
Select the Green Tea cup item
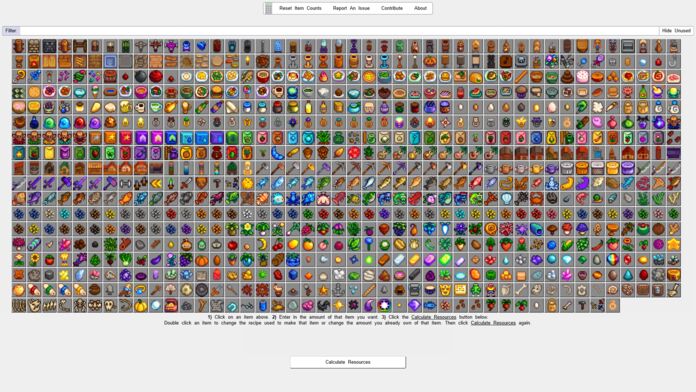pyautogui.click(x=156, y=107)
